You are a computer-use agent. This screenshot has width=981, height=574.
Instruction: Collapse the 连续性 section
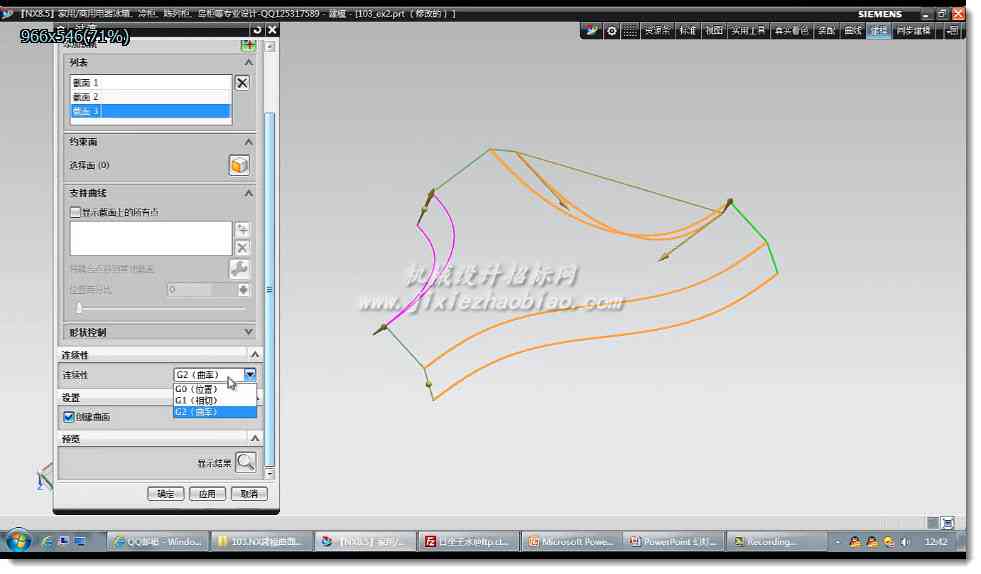255,354
